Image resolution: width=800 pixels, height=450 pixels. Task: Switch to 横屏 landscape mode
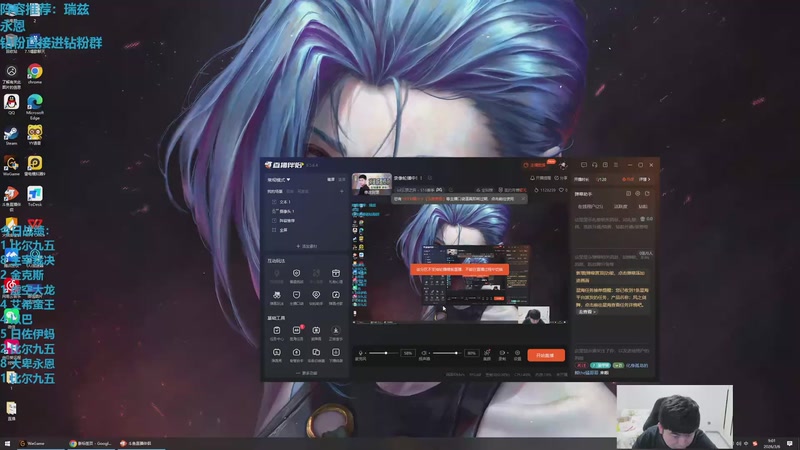(x=331, y=180)
